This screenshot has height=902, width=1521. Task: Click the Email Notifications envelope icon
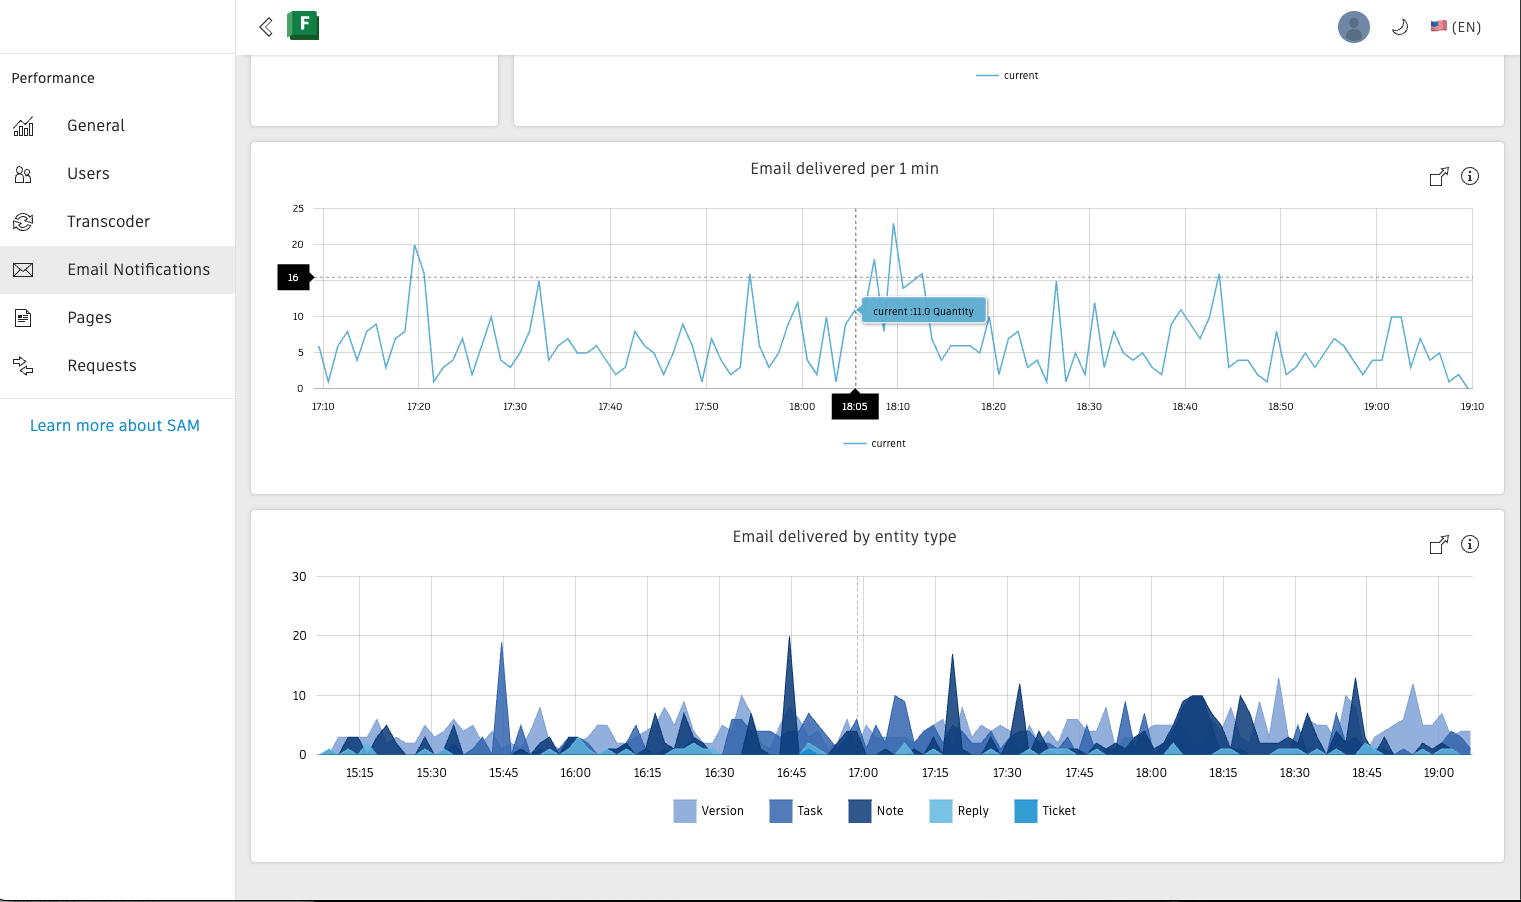[x=23, y=270]
